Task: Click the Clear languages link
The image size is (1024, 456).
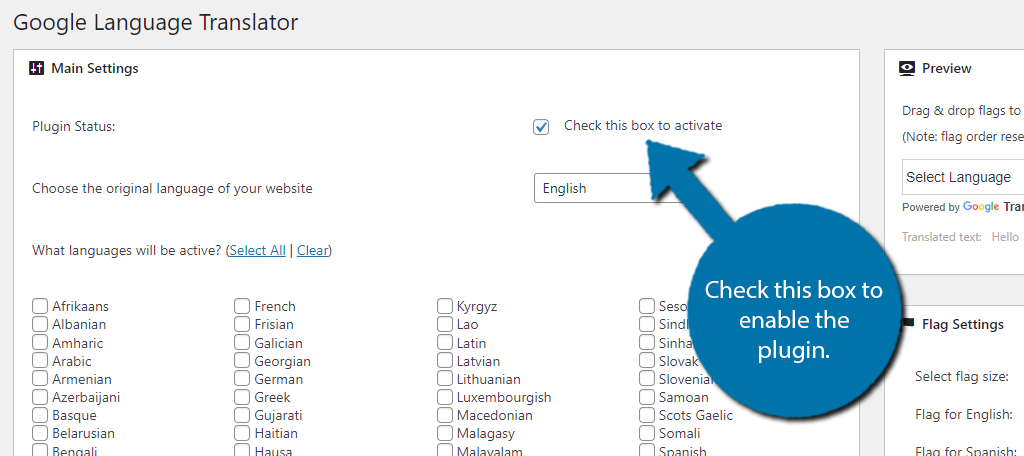Action: click(x=312, y=250)
